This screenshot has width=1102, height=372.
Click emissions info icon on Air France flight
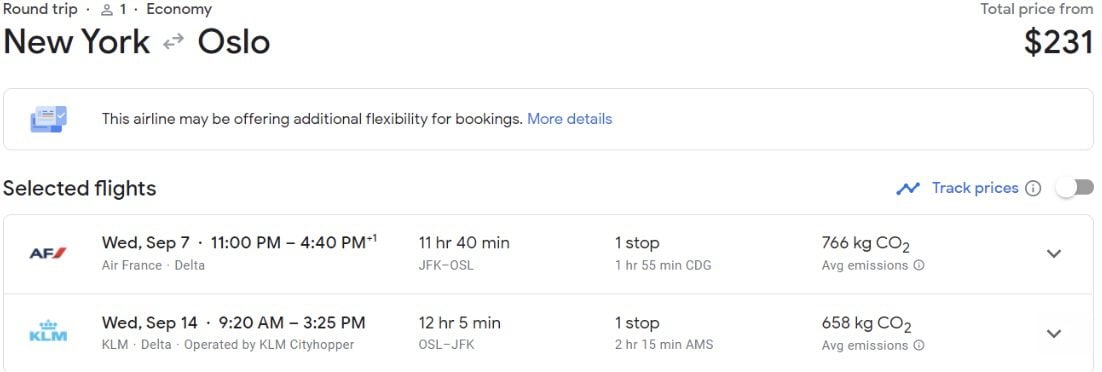919,266
